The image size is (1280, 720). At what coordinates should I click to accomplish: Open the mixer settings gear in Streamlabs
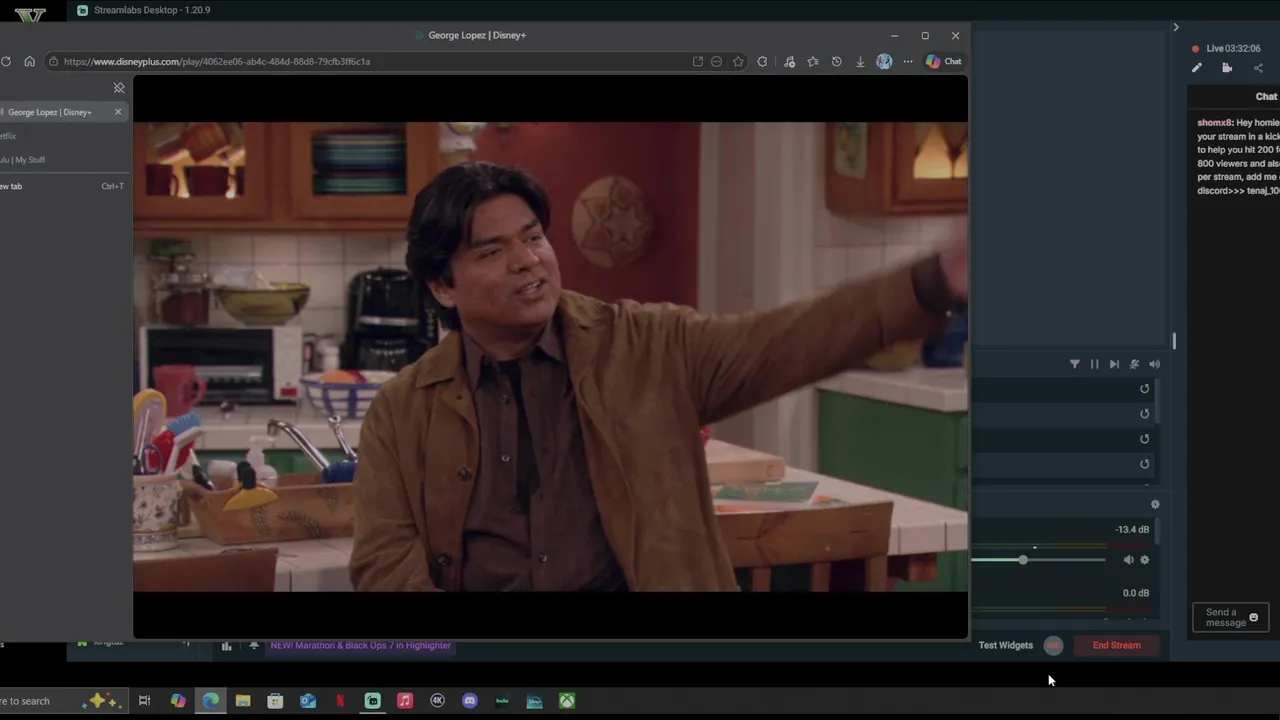tap(1155, 504)
